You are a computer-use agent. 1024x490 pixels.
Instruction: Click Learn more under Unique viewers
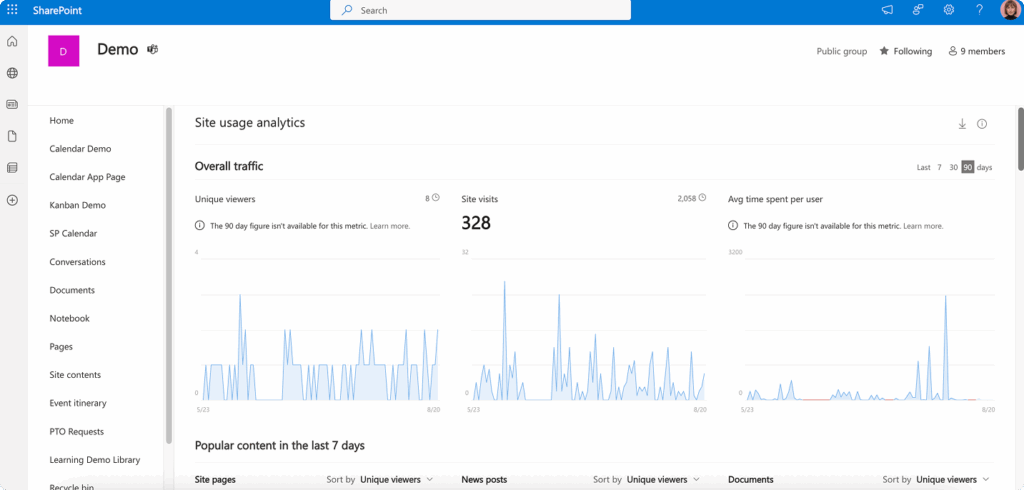(389, 226)
